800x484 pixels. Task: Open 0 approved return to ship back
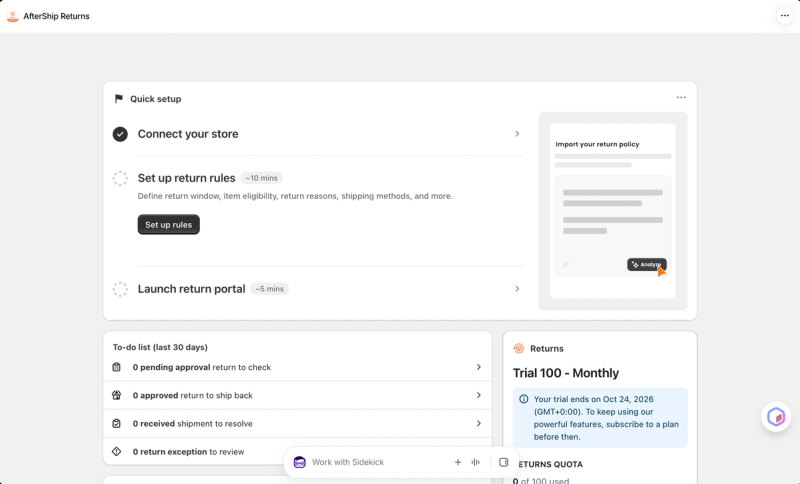click(x=297, y=395)
